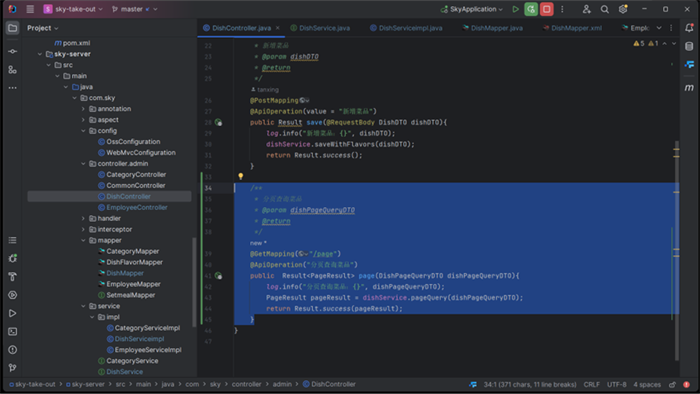Open master branch dropdown
The width and height of the screenshot is (700, 394).
click(x=134, y=9)
